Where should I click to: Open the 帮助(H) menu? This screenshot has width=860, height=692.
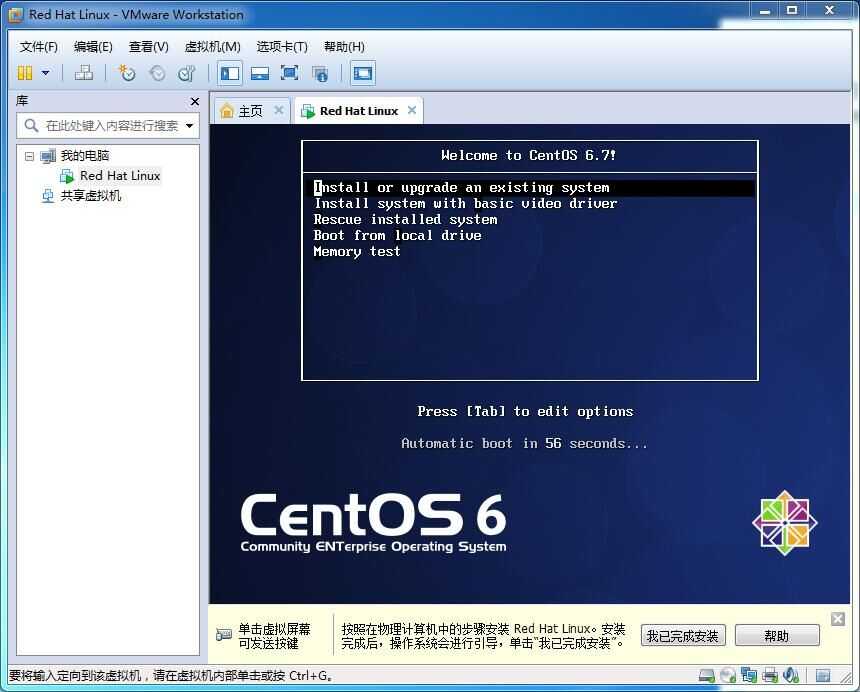pyautogui.click(x=344, y=47)
